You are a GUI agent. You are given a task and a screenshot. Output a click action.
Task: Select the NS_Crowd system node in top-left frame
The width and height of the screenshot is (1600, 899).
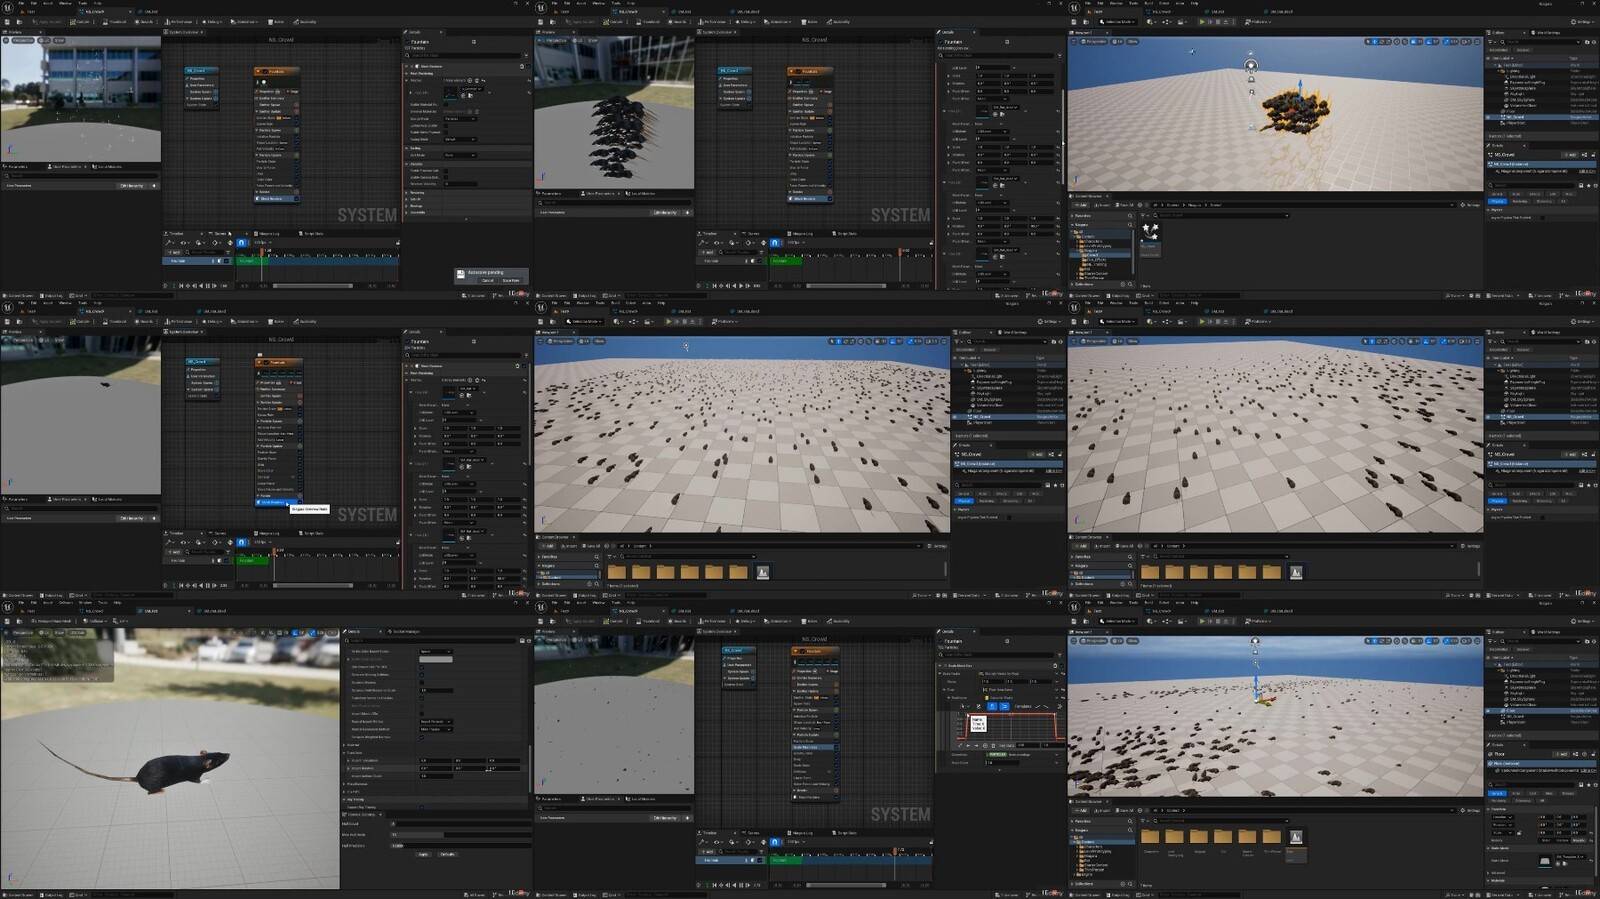point(201,70)
